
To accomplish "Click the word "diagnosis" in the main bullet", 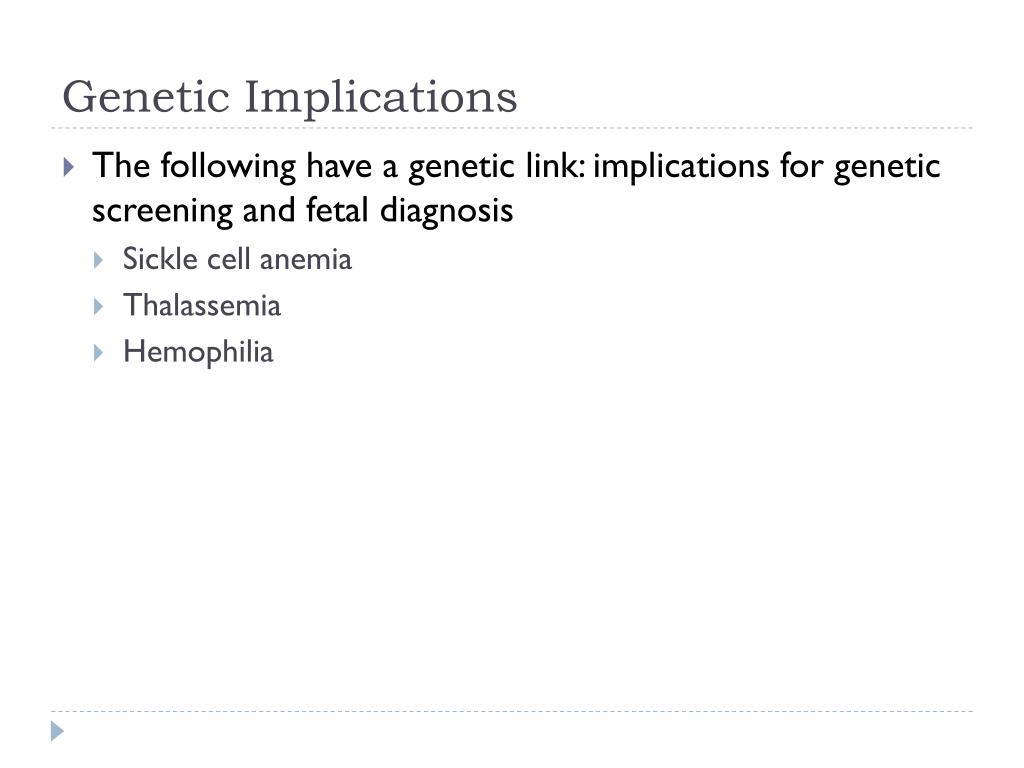I will [x=446, y=210].
